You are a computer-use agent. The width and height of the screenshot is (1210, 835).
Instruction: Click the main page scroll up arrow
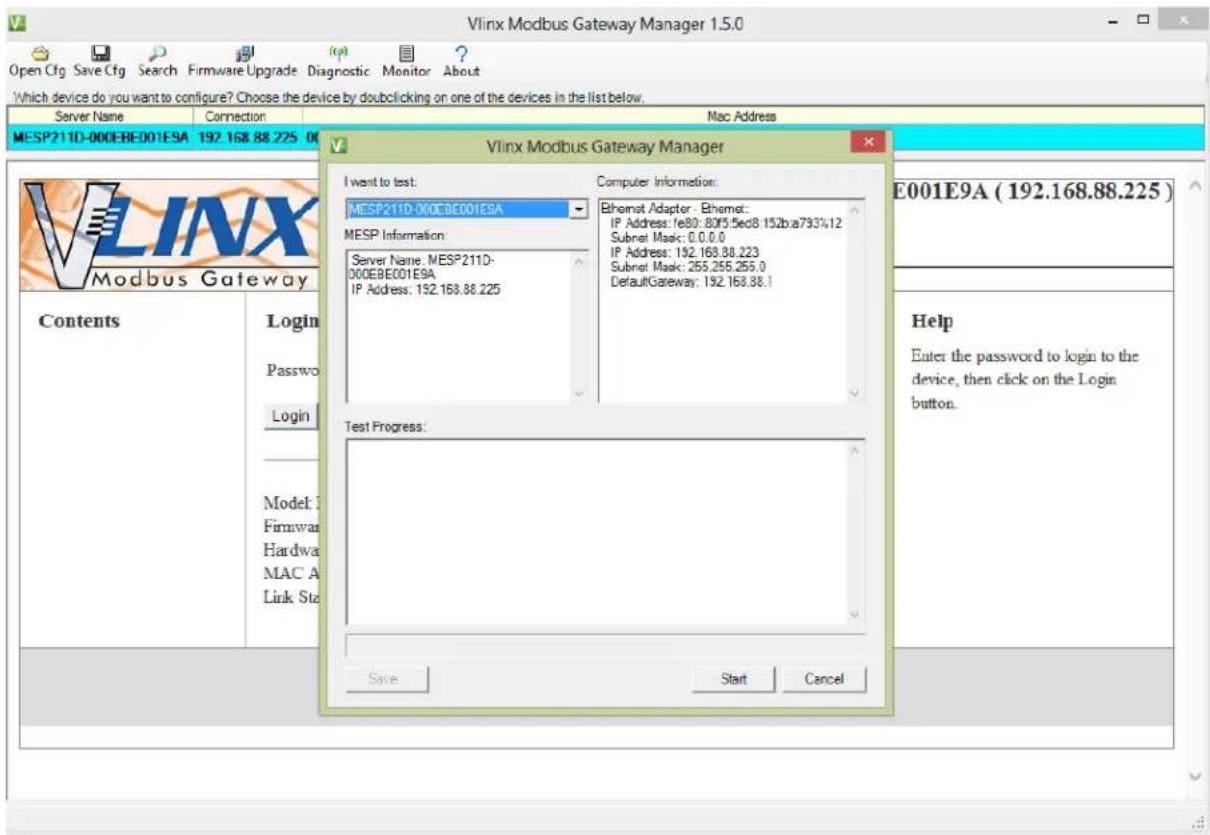1197,188
